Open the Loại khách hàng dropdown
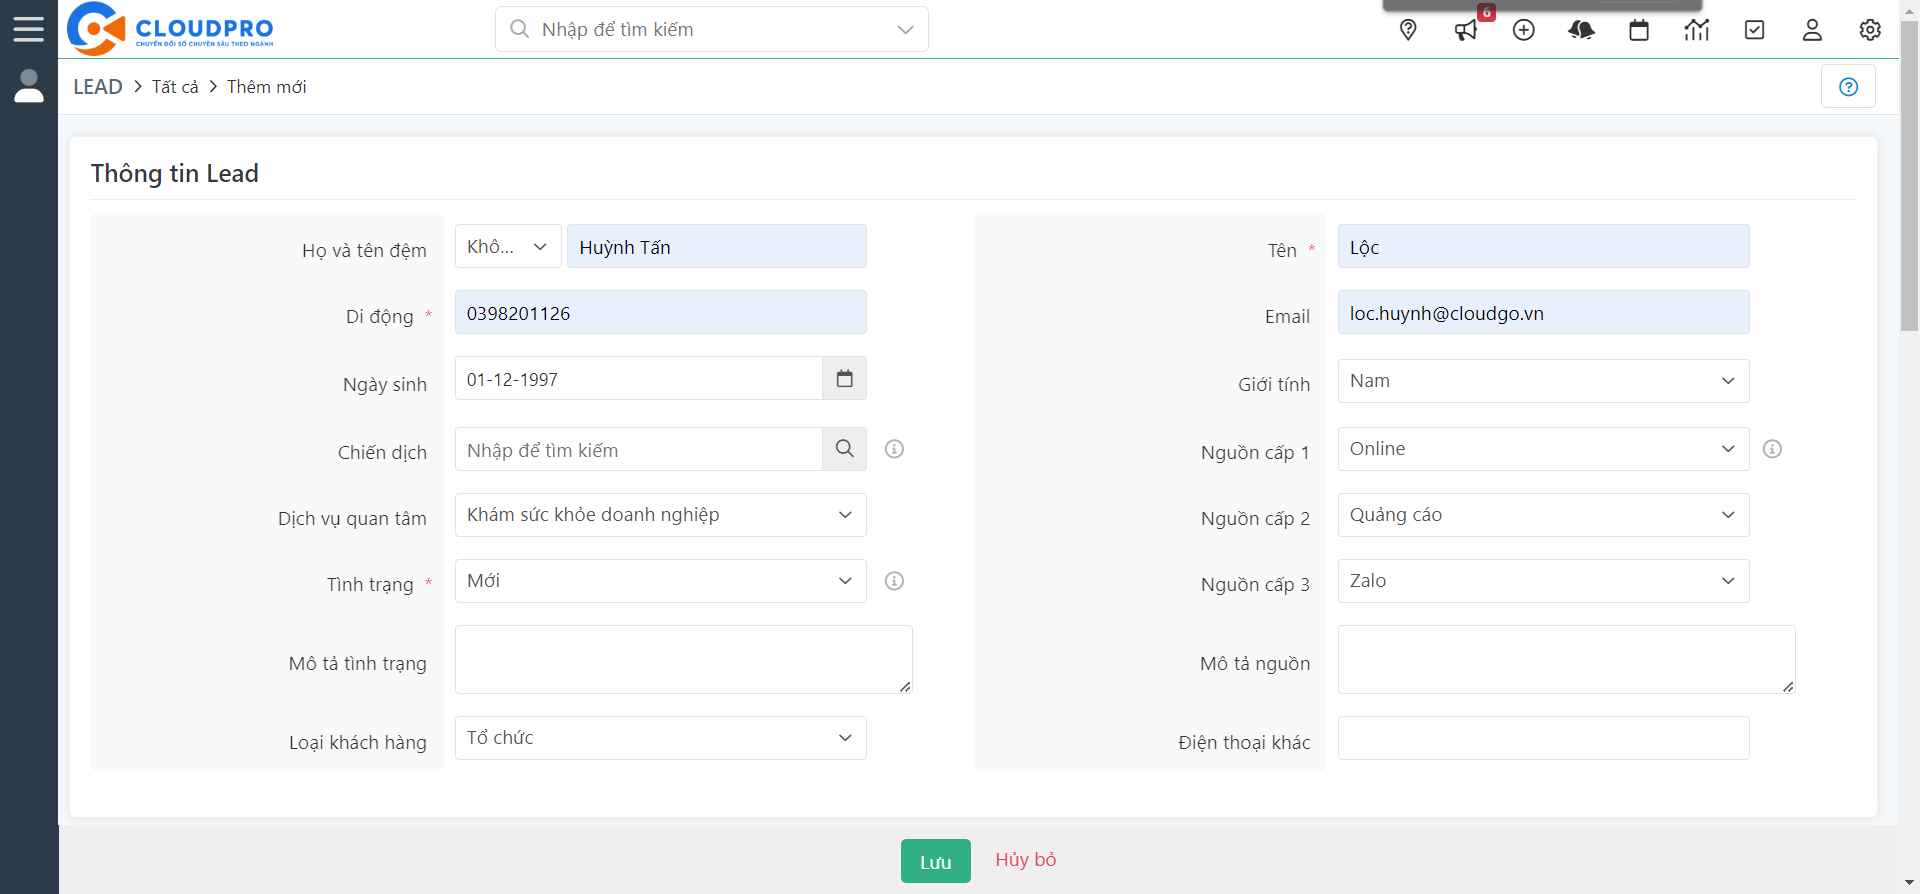This screenshot has height=894, width=1920. [x=661, y=738]
